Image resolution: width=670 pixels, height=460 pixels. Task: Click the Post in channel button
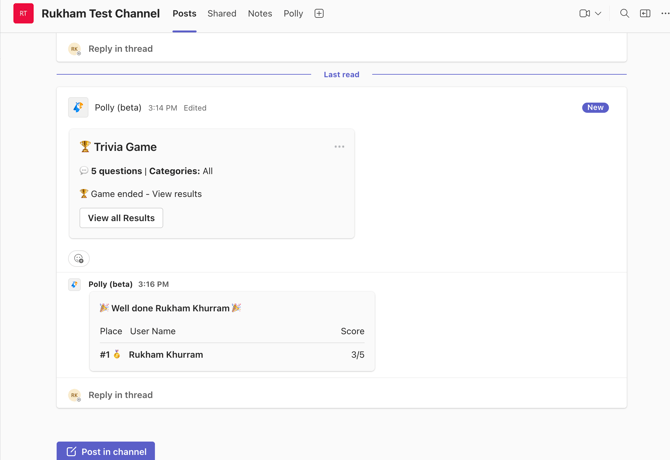106,451
